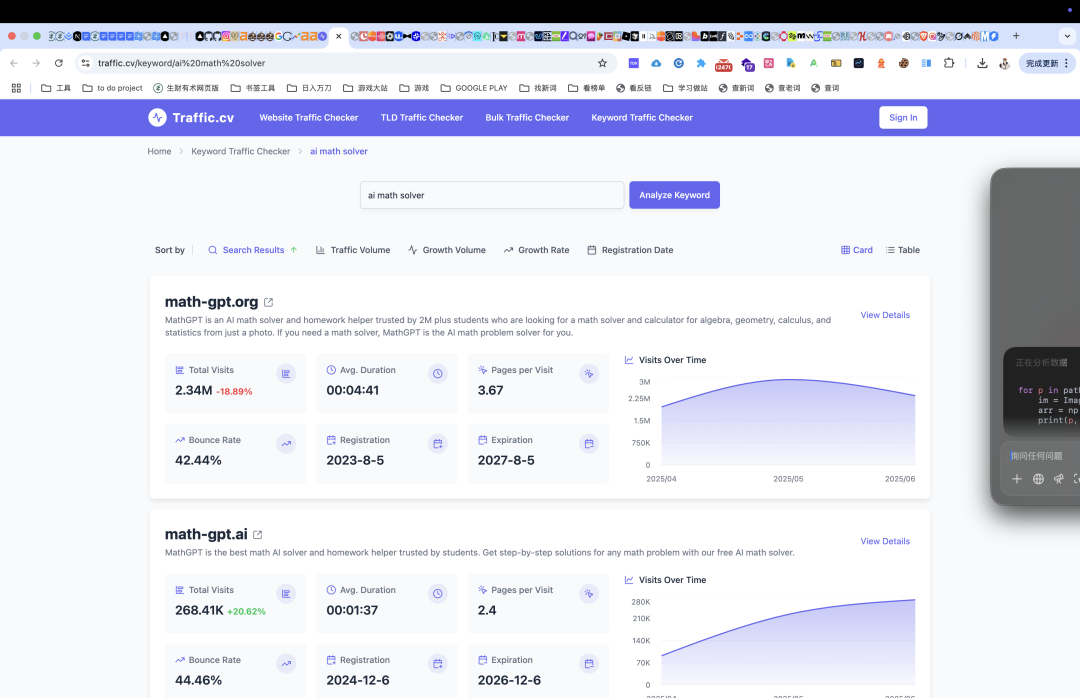The height and width of the screenshot is (698, 1080).
Task: Switch to Card view
Action: click(856, 250)
